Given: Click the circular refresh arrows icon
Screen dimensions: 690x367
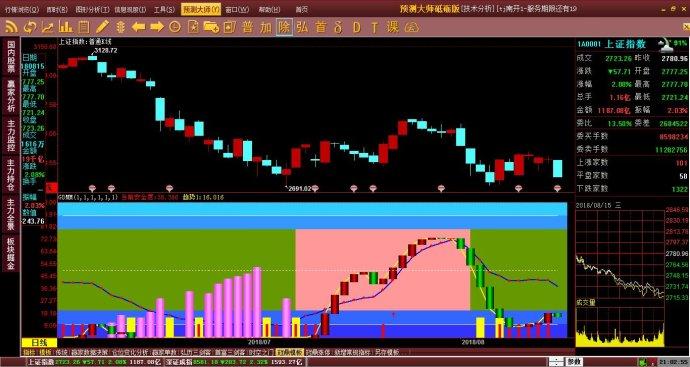Looking at the screenshot, I should [x=29, y=27].
